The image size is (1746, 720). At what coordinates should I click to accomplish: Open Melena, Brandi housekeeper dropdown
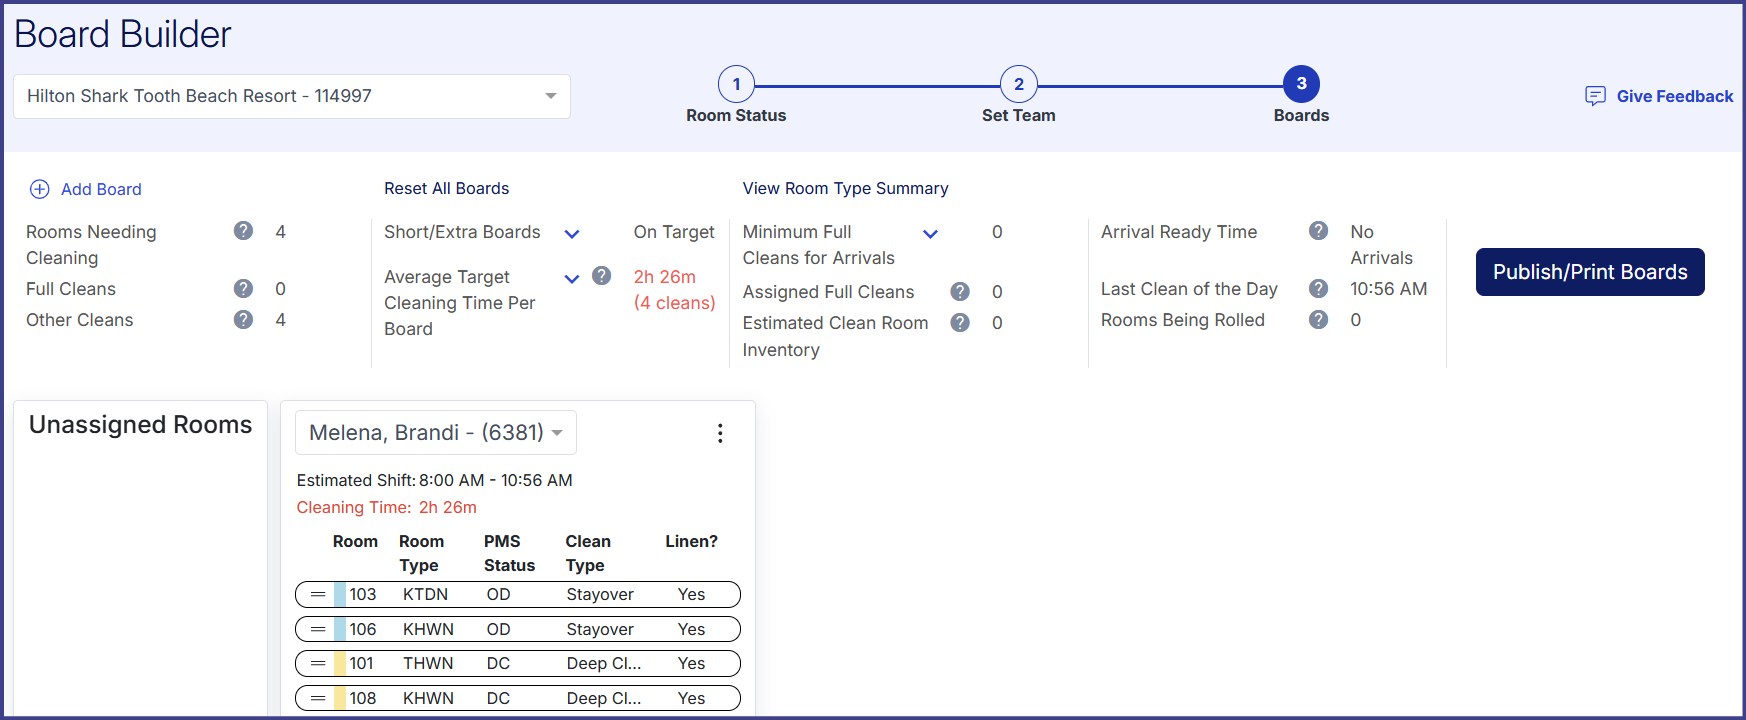(435, 433)
